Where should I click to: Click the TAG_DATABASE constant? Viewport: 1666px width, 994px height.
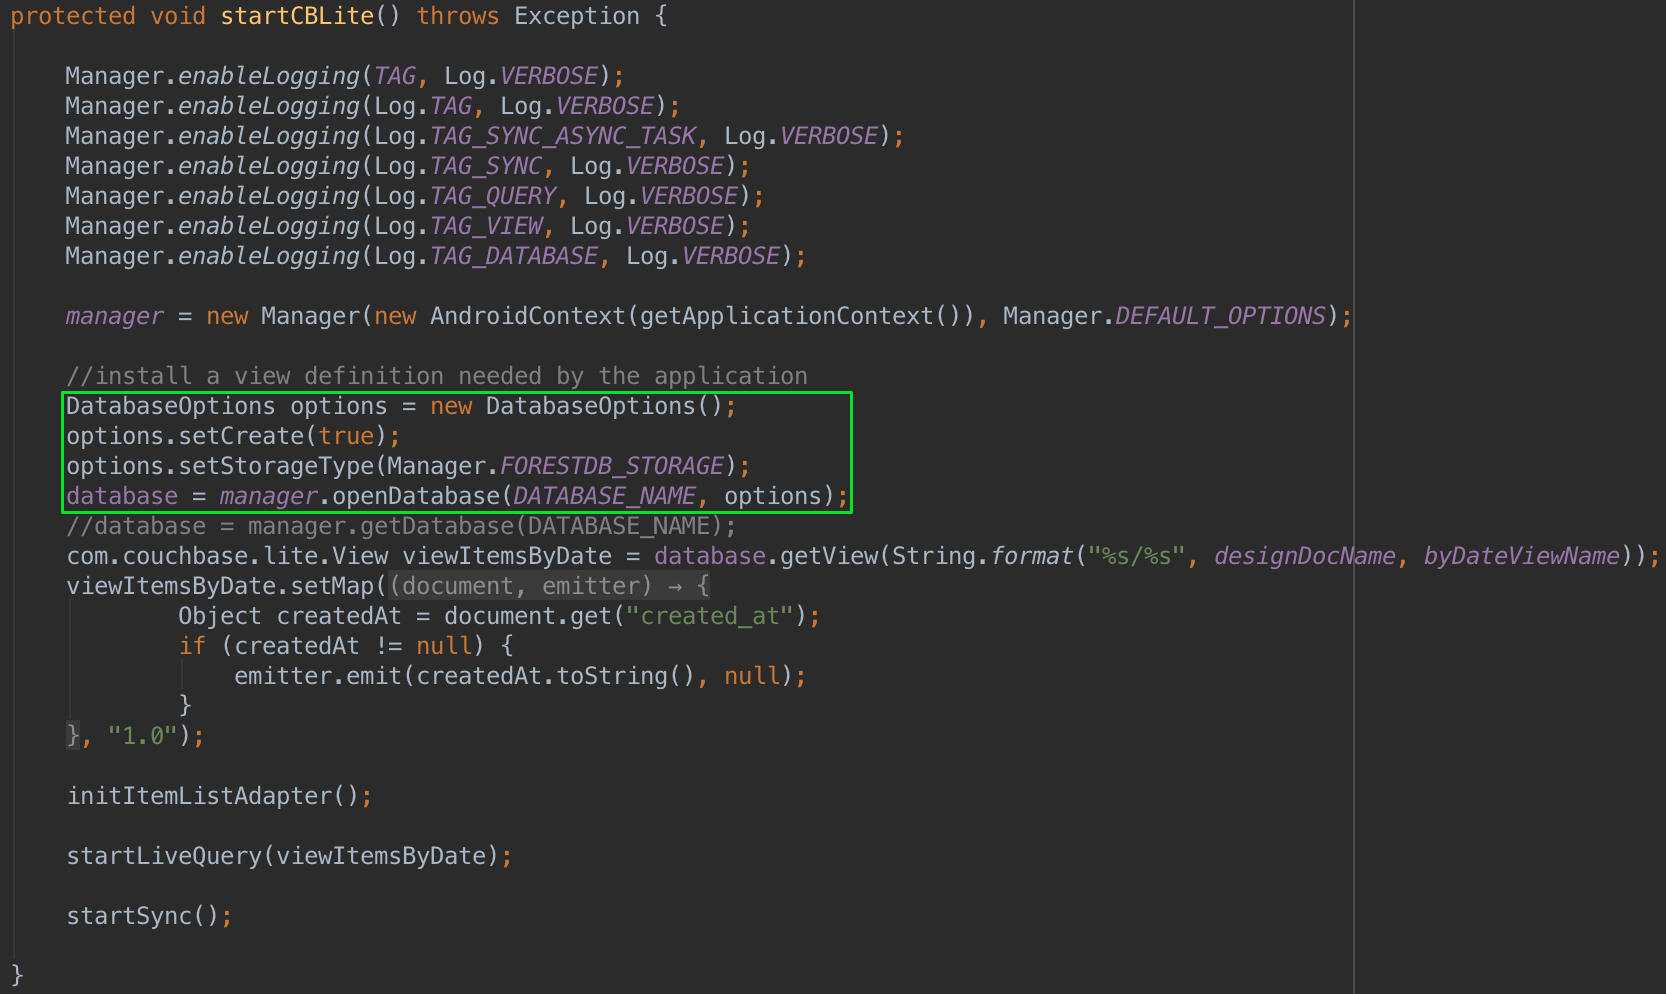coord(514,256)
